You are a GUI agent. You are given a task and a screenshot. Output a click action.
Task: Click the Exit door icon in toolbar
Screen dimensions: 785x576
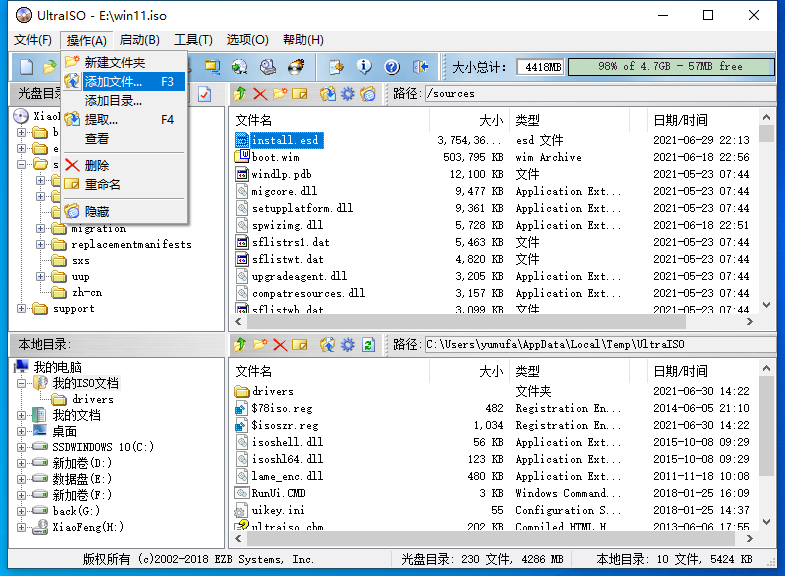point(420,67)
